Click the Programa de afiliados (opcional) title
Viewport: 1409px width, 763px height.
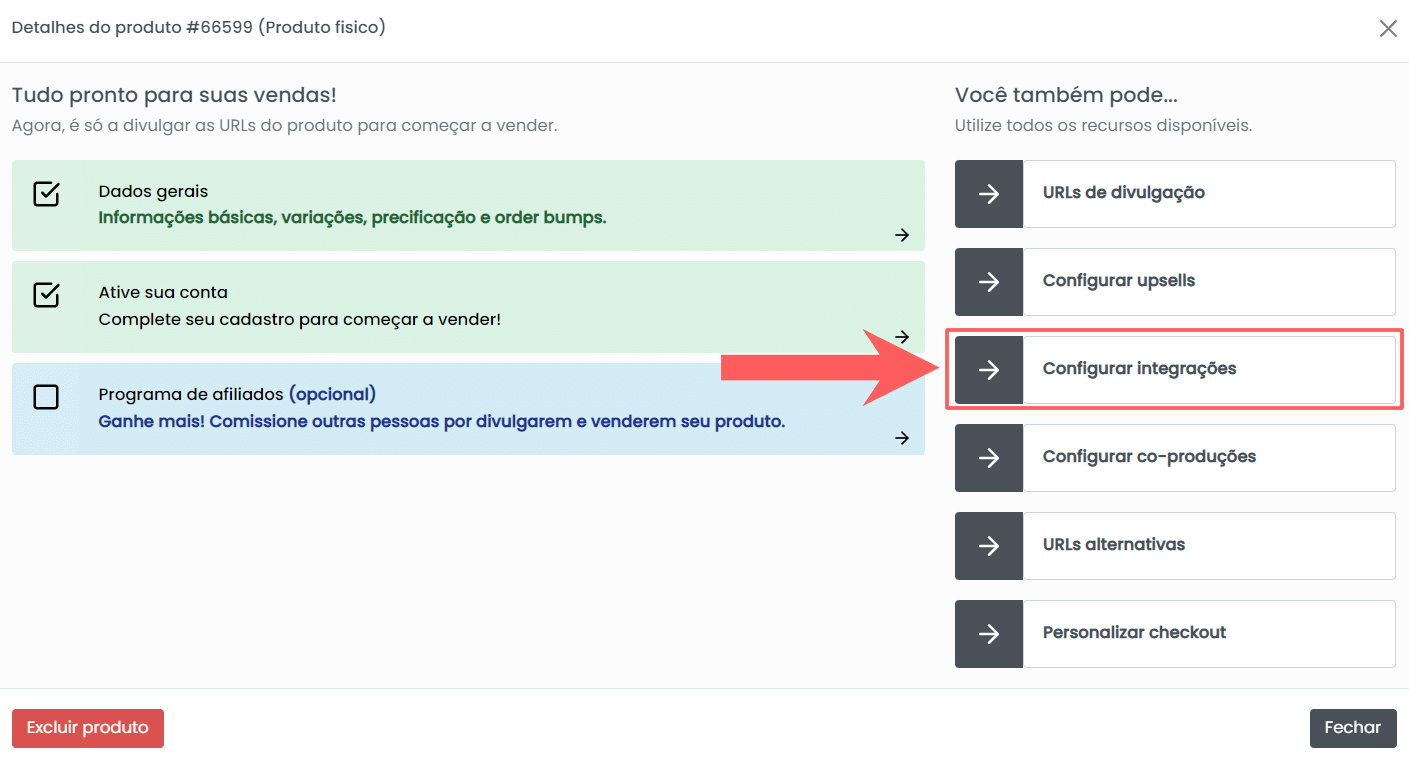coord(237,394)
